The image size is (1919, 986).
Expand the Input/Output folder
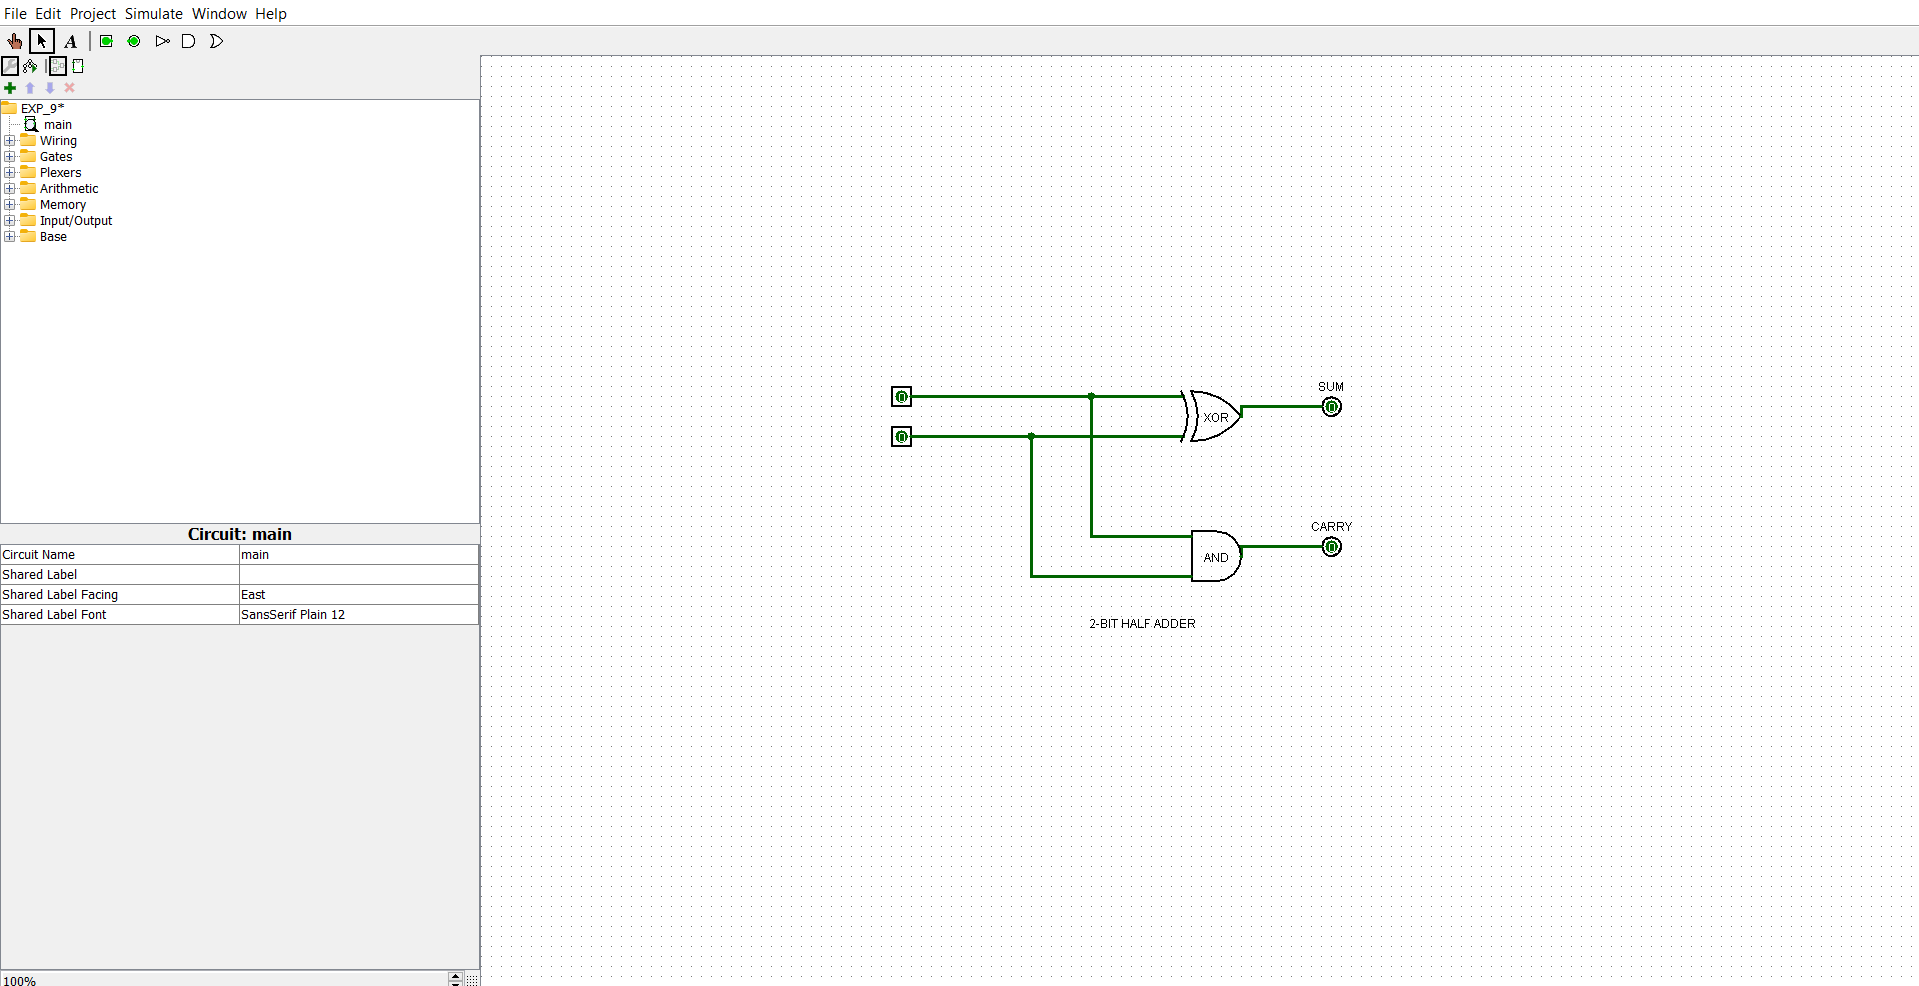(x=10, y=220)
